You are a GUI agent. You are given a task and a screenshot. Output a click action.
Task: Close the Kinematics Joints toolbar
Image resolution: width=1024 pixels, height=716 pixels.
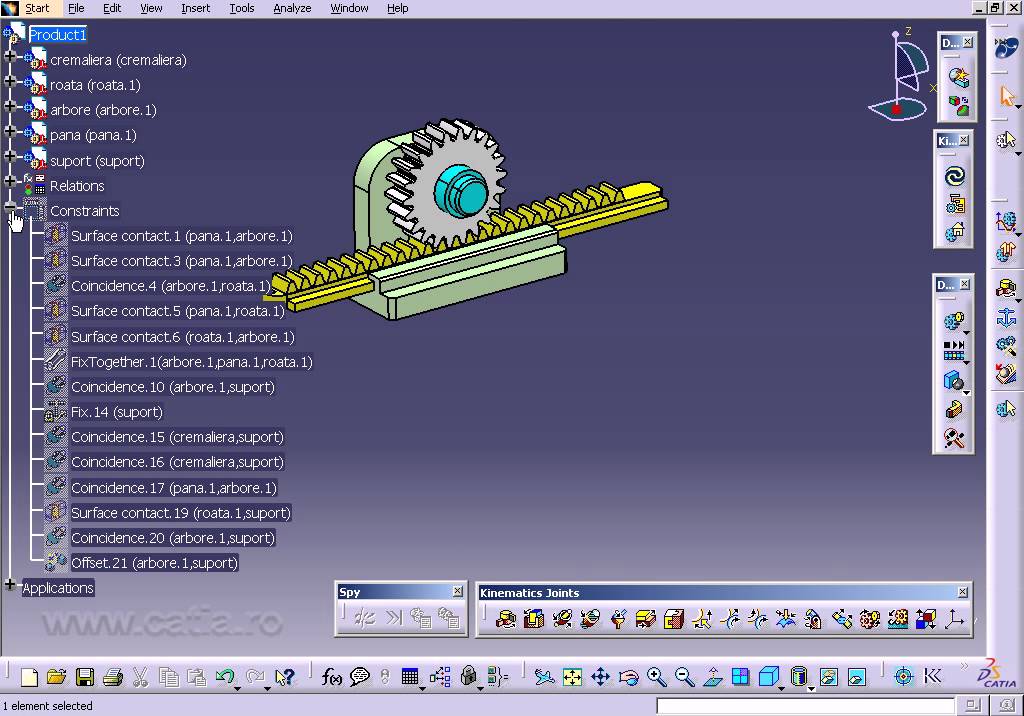tap(963, 592)
